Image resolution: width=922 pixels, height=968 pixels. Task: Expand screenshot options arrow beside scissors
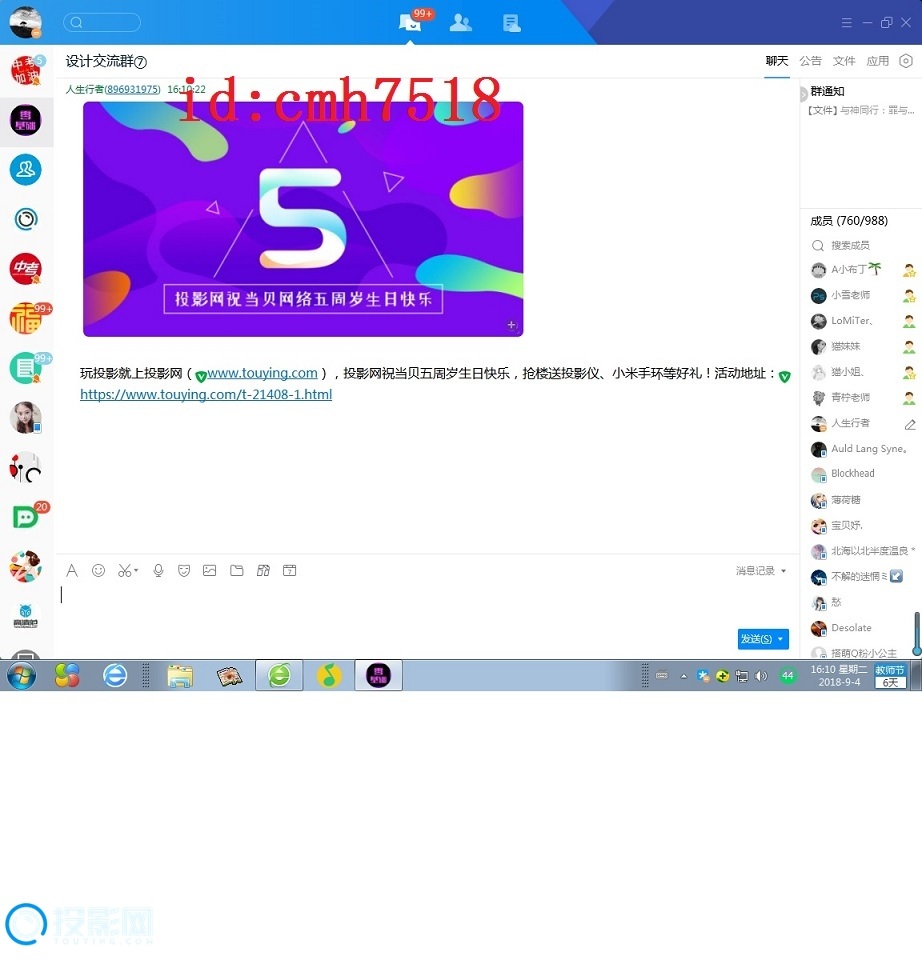[136, 570]
